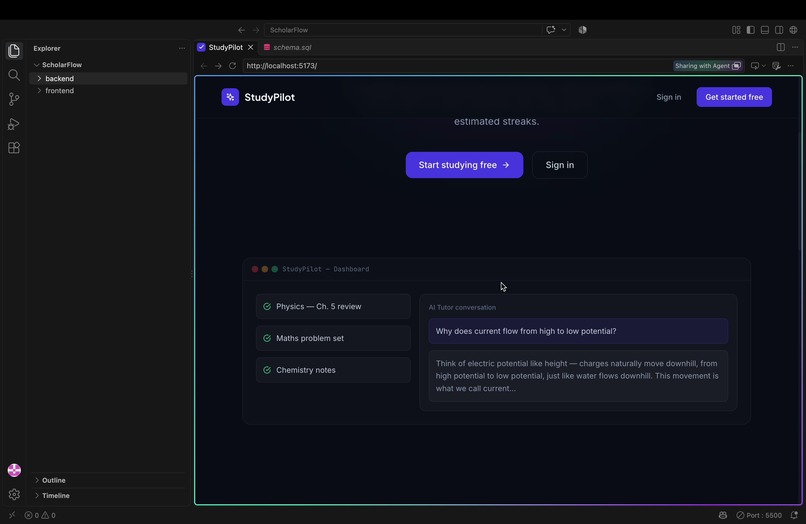
Task: Navigate forward in the embedded browser
Action: [218, 66]
